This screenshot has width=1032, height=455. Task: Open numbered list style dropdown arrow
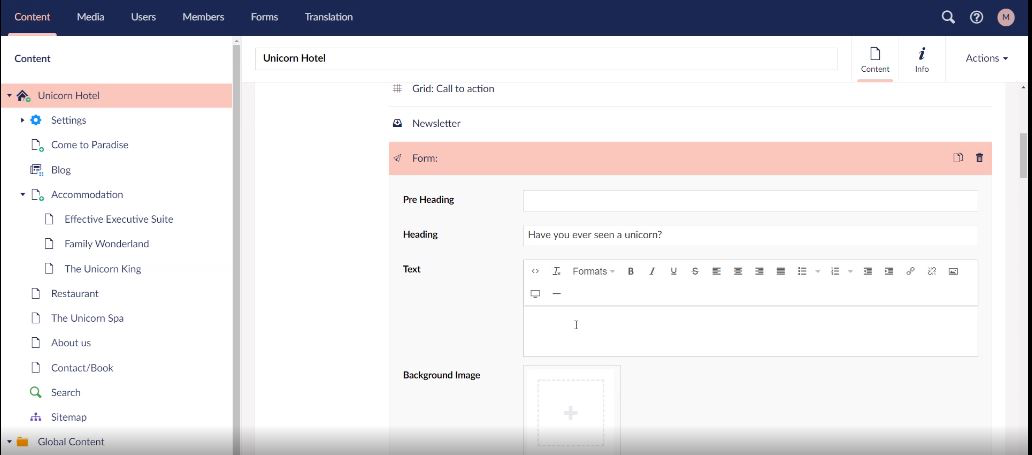(x=850, y=271)
